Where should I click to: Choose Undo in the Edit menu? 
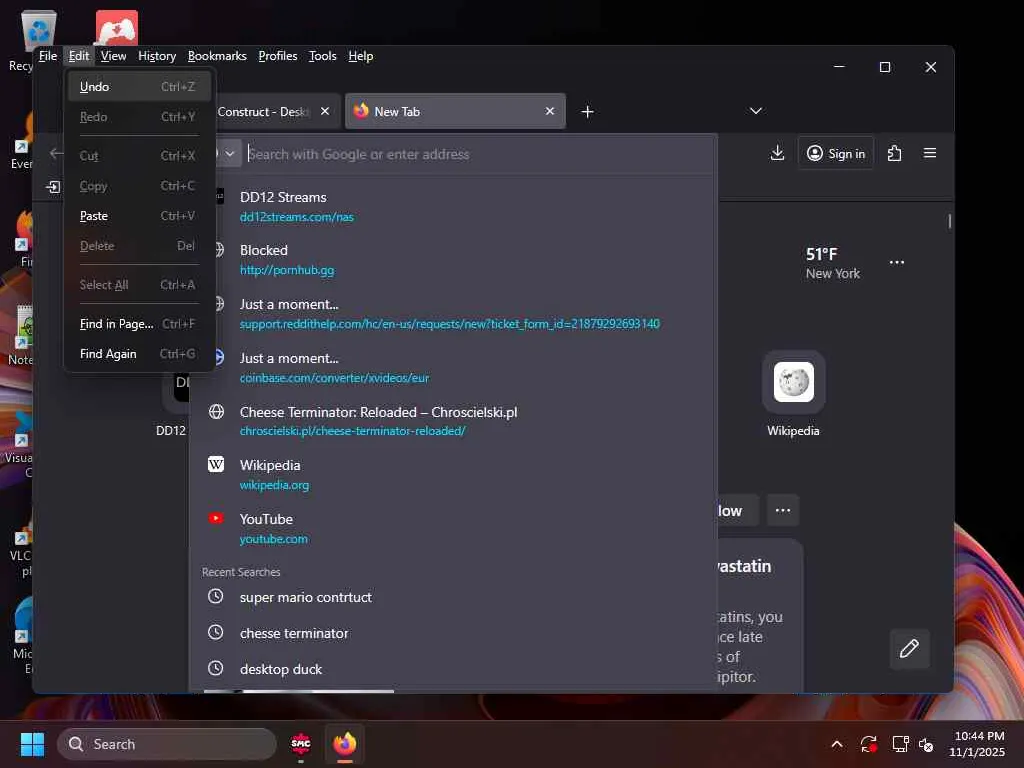click(139, 87)
